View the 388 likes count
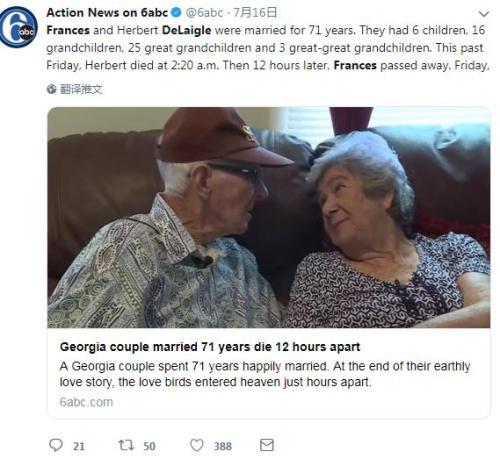500x459 pixels. [223, 446]
